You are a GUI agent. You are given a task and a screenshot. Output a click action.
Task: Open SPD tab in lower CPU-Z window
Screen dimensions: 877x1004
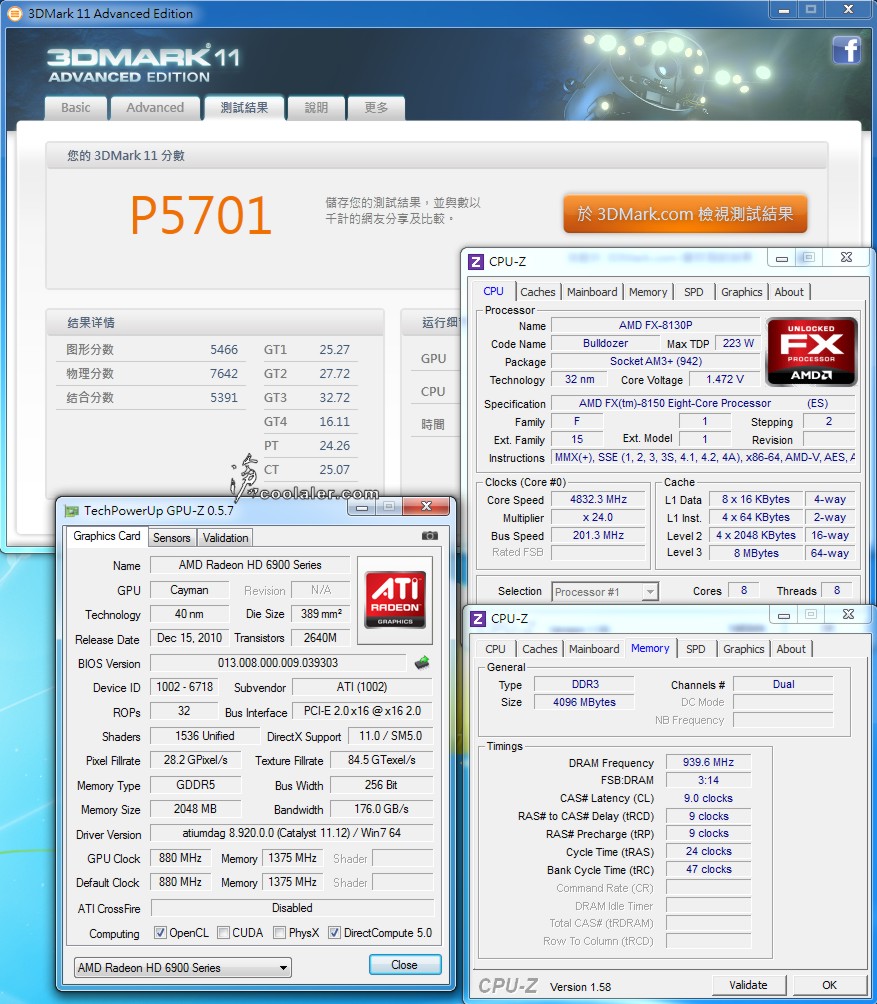pos(695,649)
